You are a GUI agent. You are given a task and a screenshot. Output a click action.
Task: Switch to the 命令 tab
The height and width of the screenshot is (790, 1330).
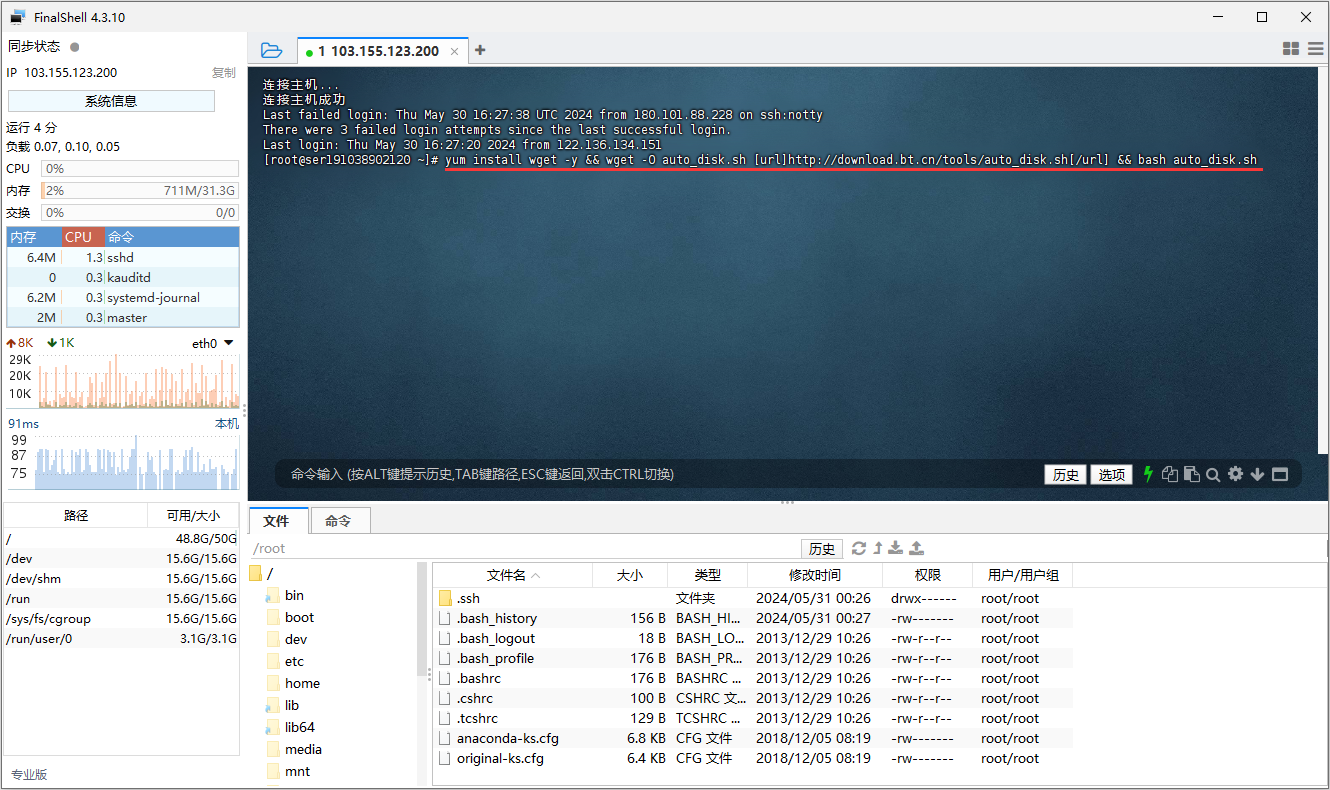pos(339,521)
